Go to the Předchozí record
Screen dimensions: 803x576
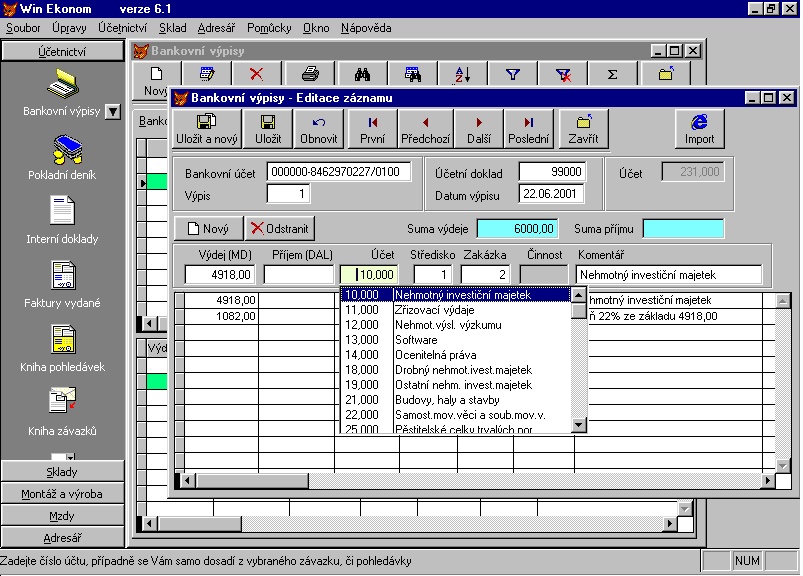tap(426, 129)
